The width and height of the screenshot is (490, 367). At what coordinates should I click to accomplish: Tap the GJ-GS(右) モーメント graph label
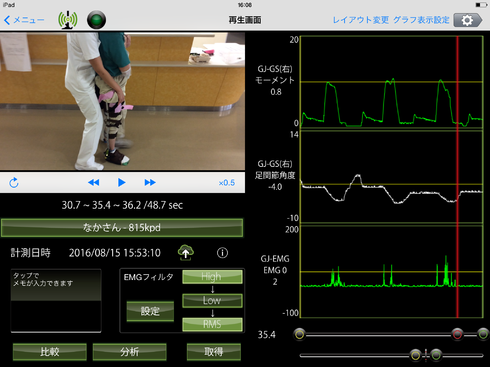pyautogui.click(x=275, y=80)
